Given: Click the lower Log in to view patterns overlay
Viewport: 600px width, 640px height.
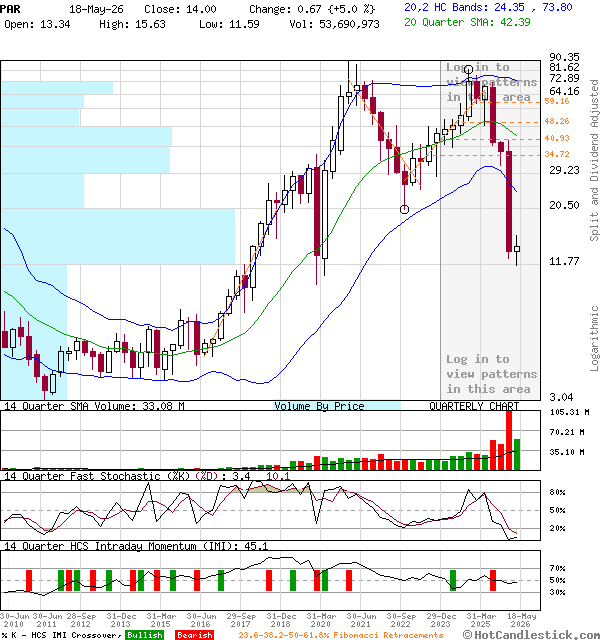Looking at the screenshot, I should point(491,374).
